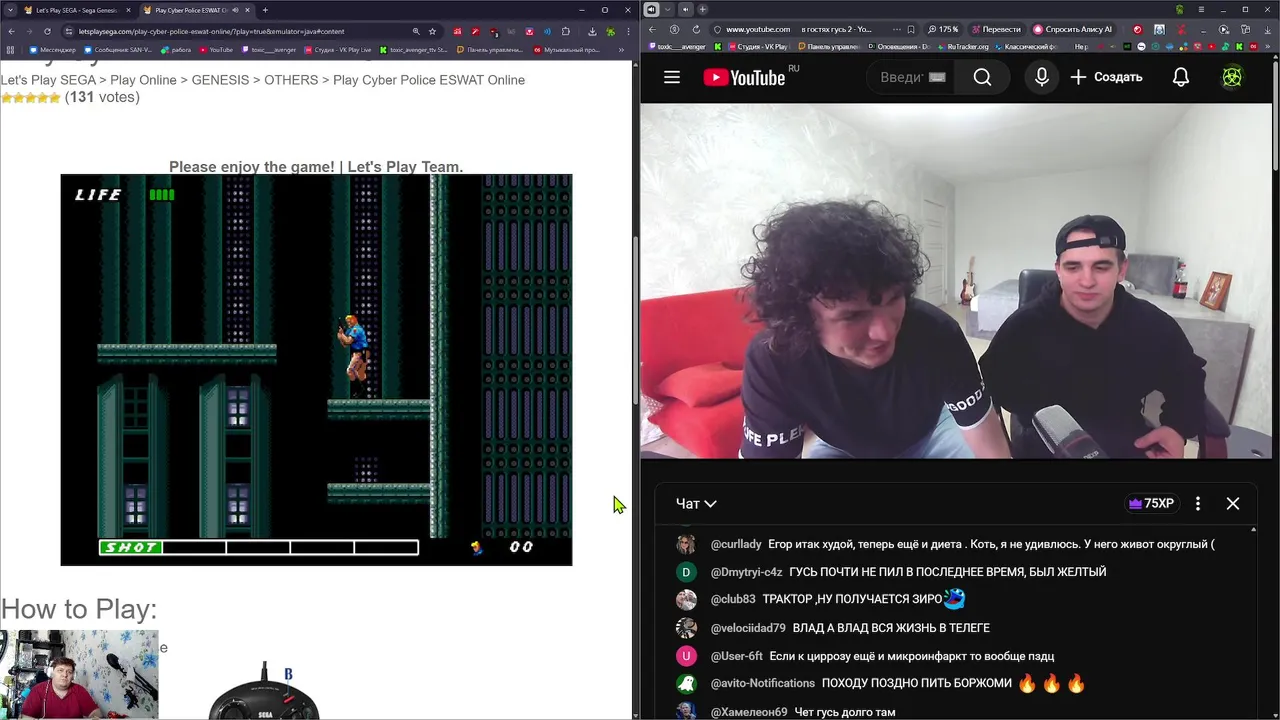
Task: Click the Перевести translate button
Action: point(995,29)
